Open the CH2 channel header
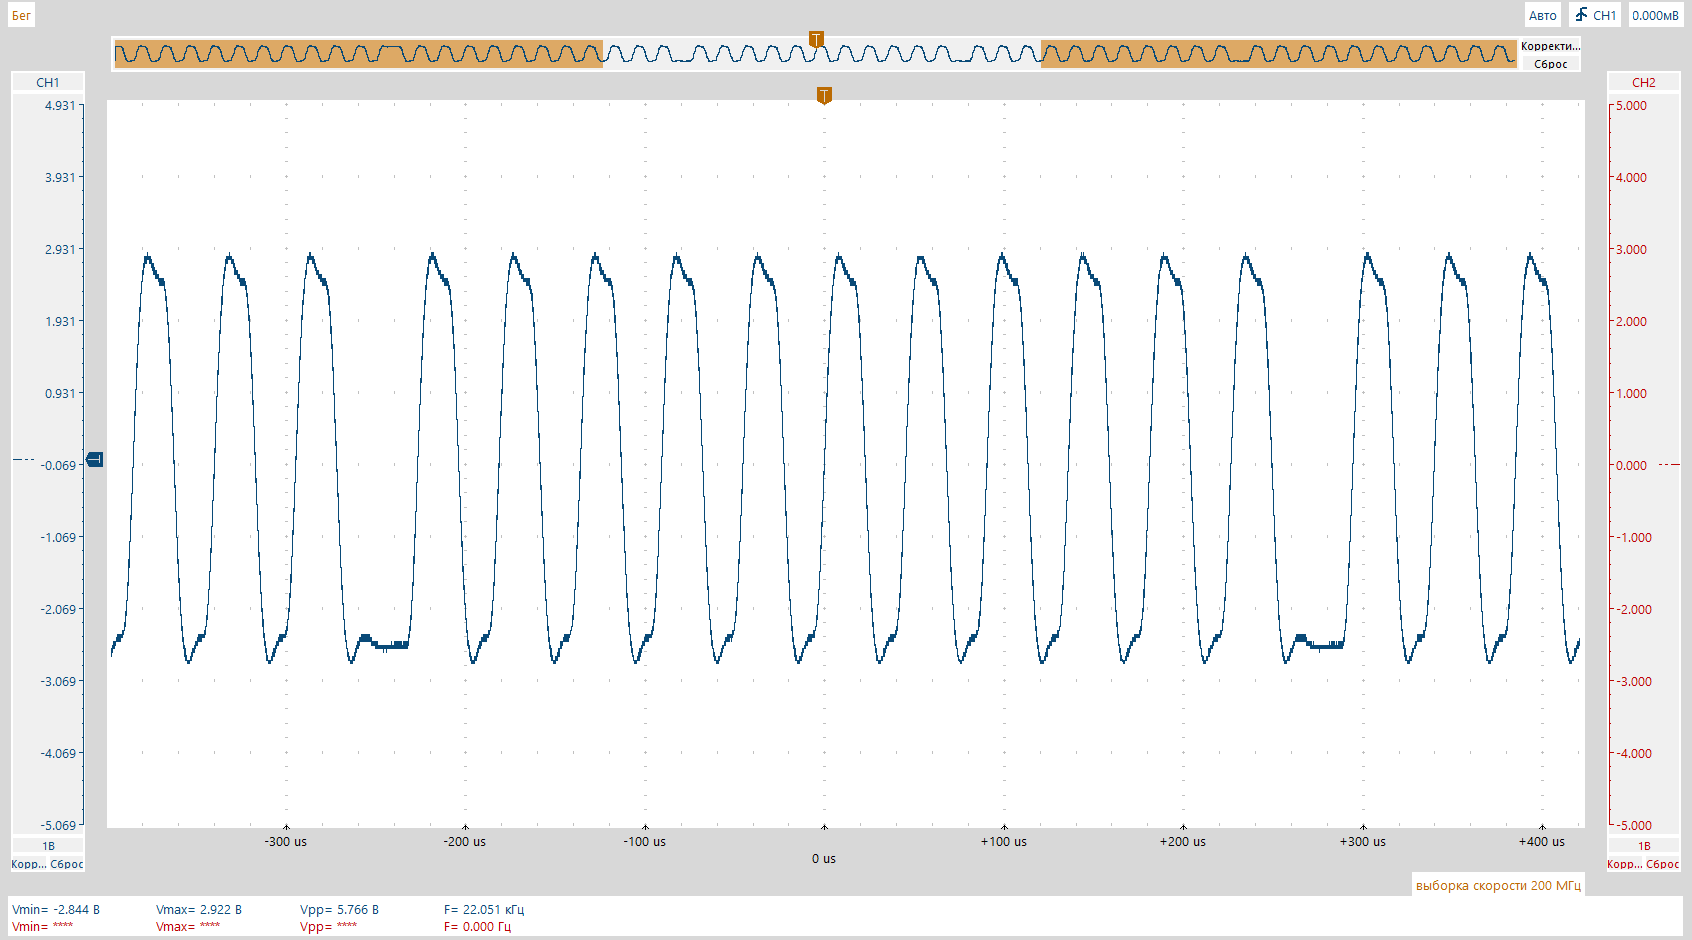The width and height of the screenshot is (1692, 940). [x=1643, y=82]
